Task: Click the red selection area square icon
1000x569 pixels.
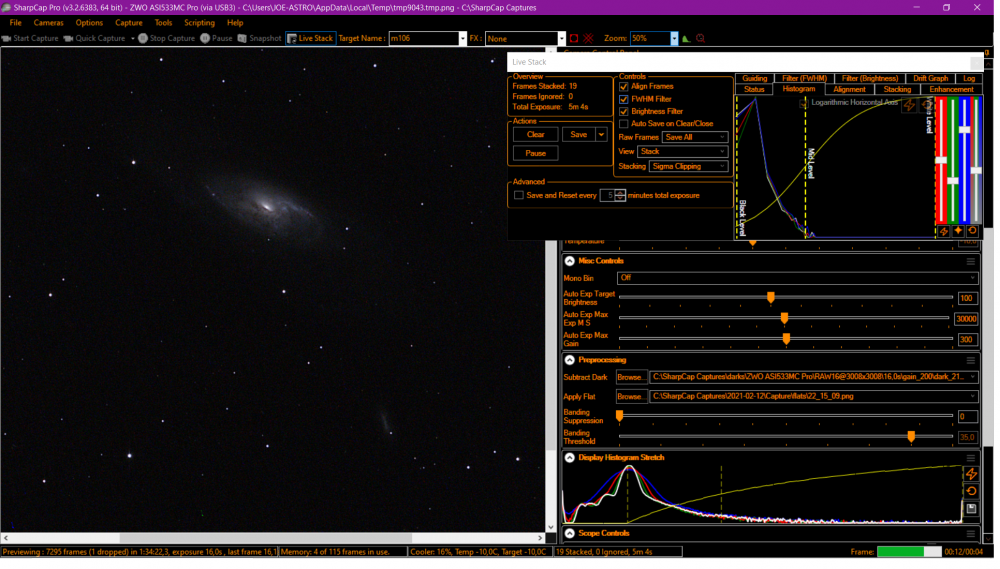Action: (x=574, y=38)
